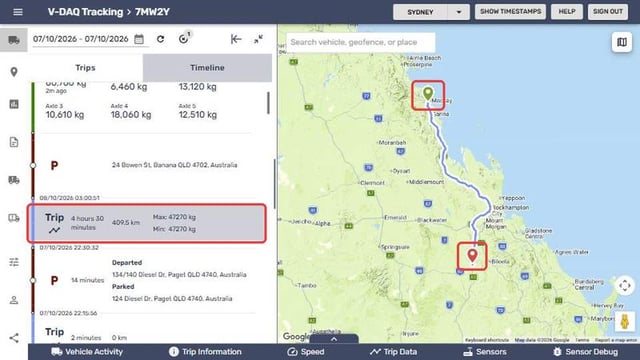Click the green start marker on map

tap(428, 94)
